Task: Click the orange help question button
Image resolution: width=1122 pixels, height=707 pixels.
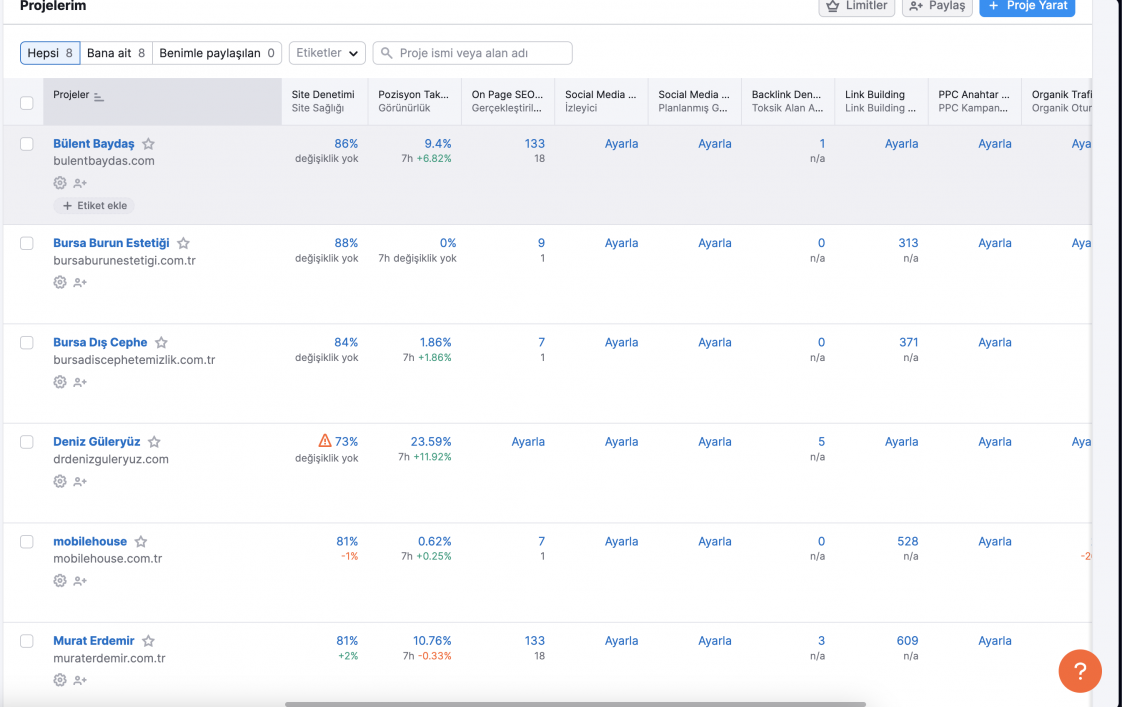Action: click(1079, 672)
